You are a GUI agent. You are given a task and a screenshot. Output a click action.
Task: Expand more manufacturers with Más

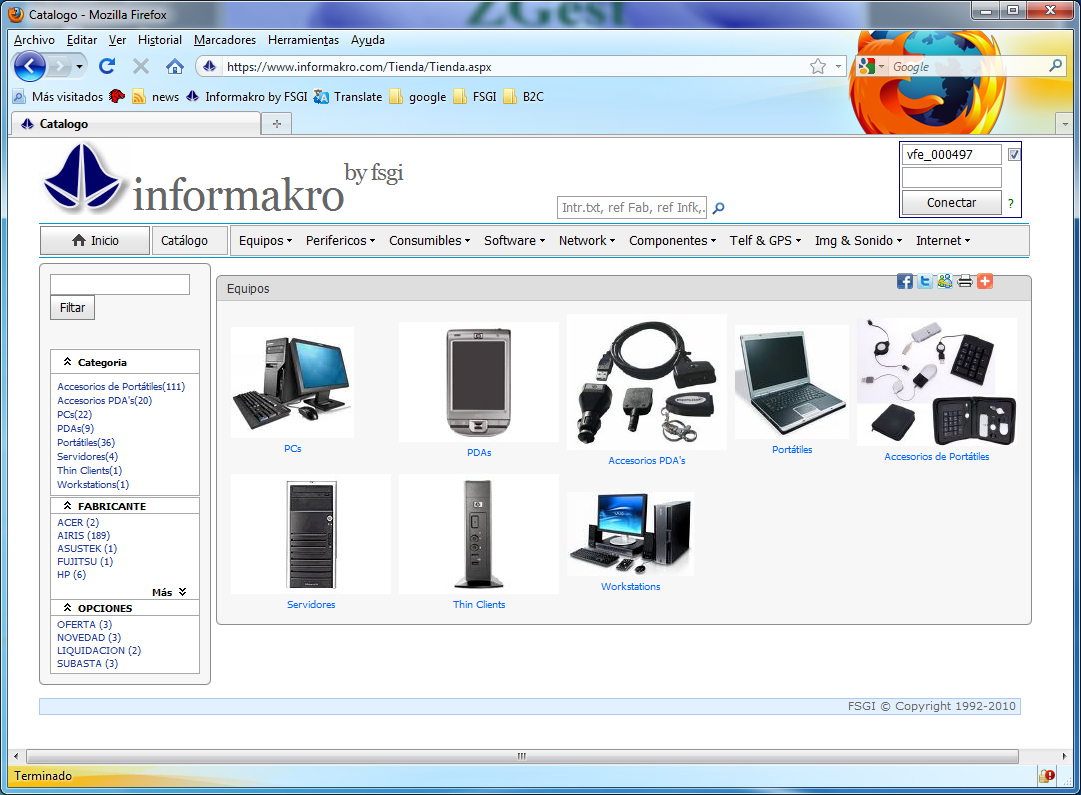(x=170, y=592)
